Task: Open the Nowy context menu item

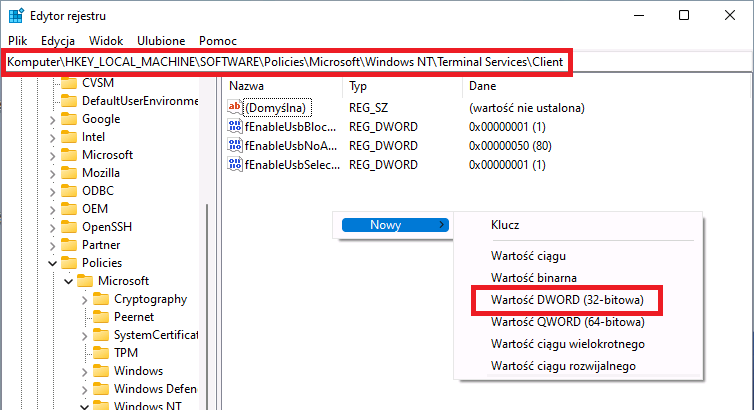Action: tap(395, 225)
